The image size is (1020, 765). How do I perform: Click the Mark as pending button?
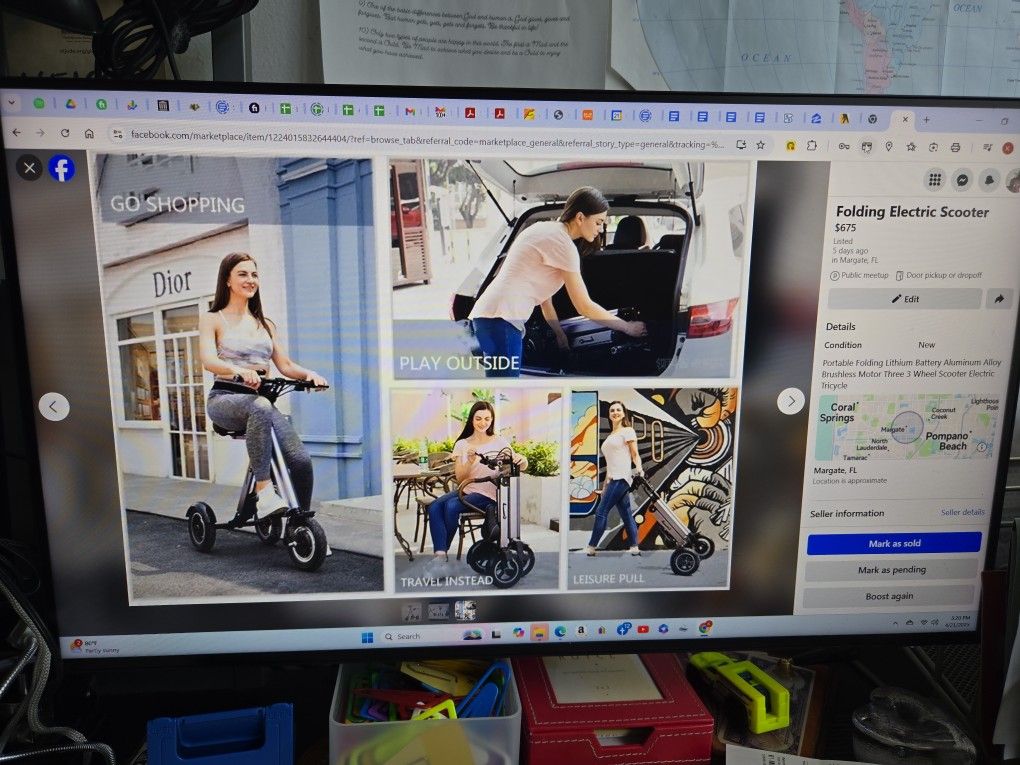[x=891, y=569]
